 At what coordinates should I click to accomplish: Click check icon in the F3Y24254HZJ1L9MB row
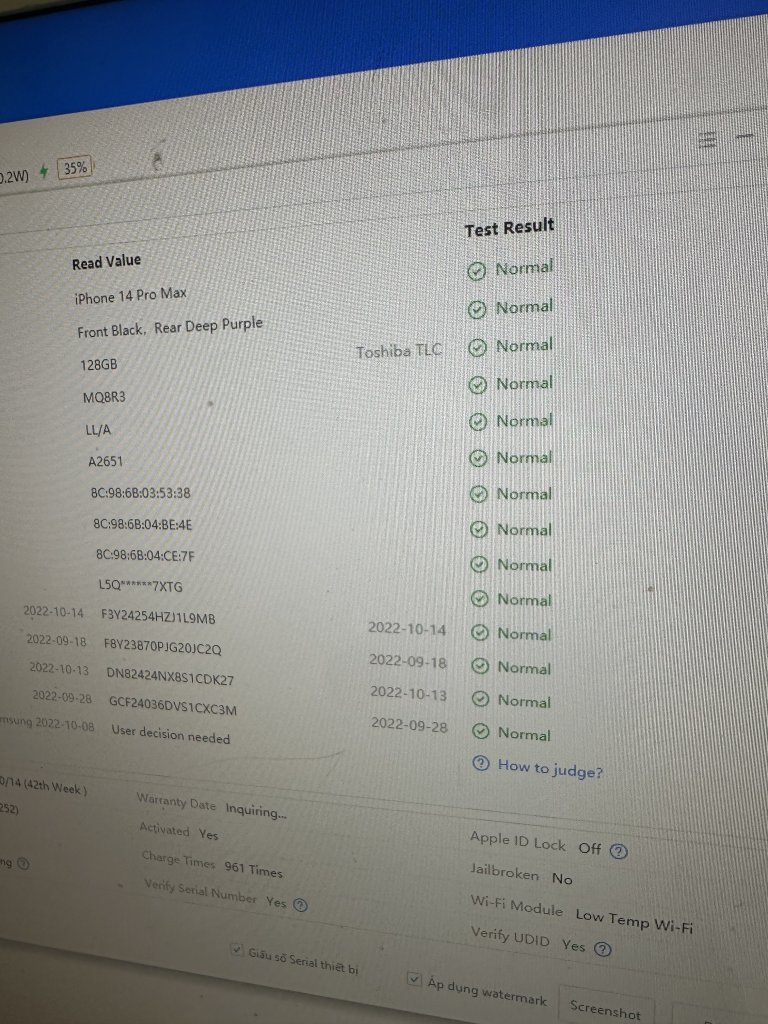click(480, 633)
